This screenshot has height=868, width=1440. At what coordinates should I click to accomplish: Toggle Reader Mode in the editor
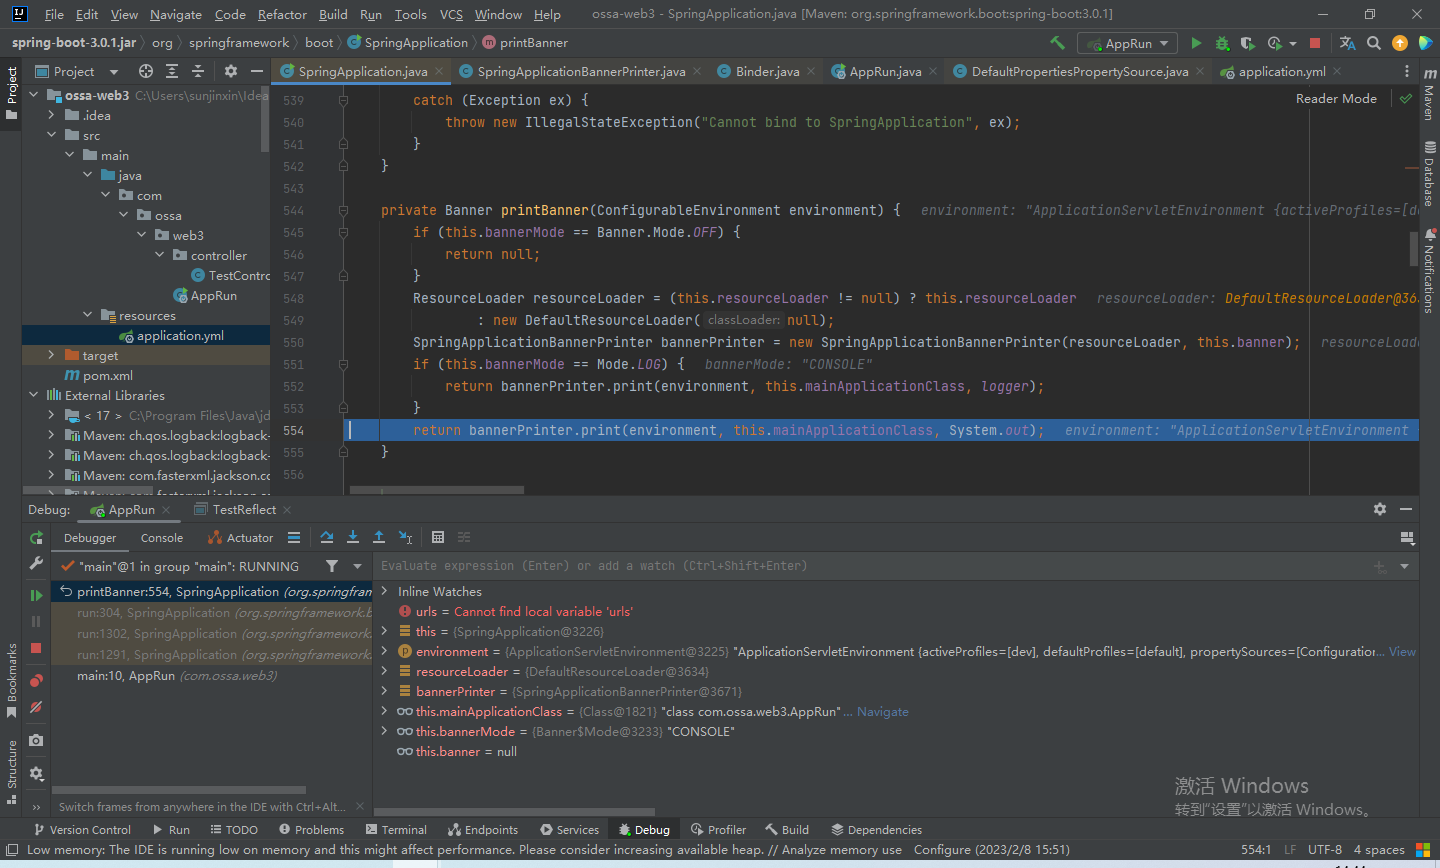pyautogui.click(x=1336, y=98)
